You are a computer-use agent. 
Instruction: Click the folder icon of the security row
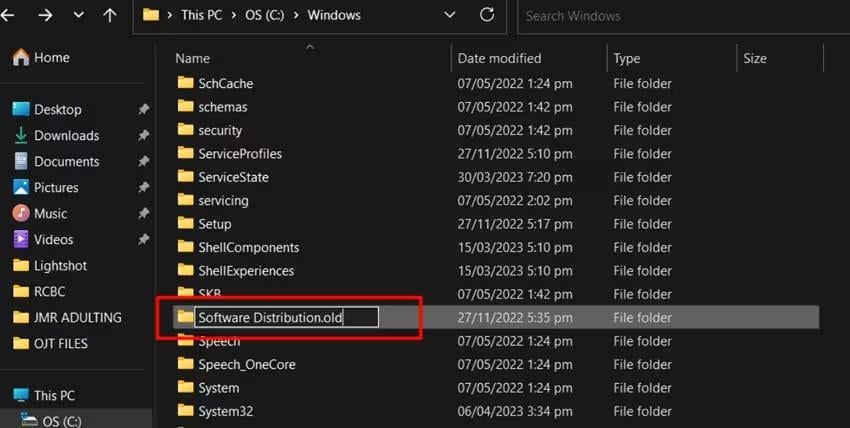(185, 129)
